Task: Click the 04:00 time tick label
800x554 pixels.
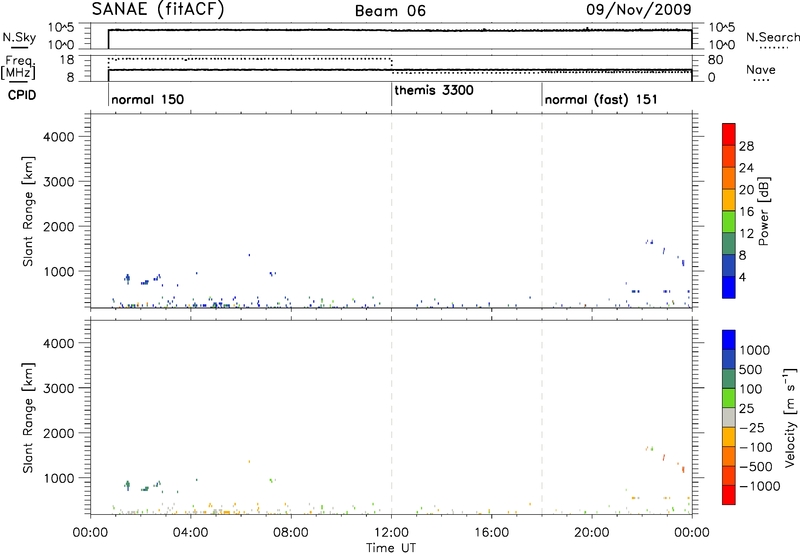Action: [190, 533]
